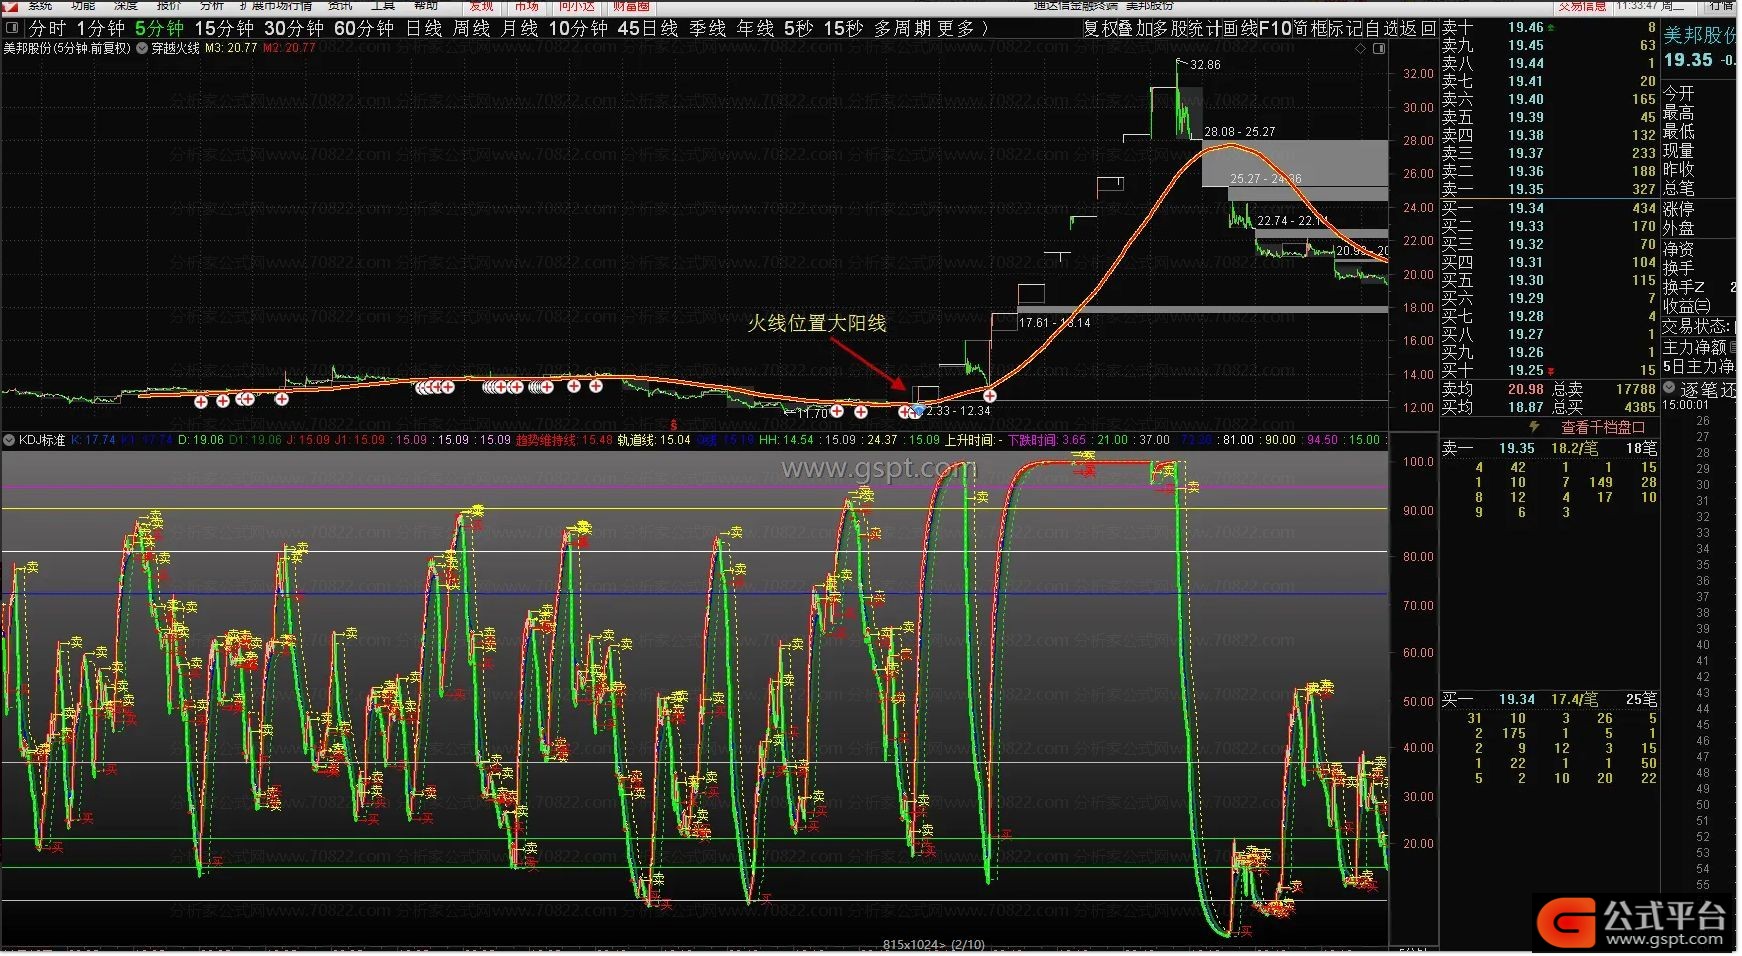Click the app logo in the menu bar

tap(11, 6)
